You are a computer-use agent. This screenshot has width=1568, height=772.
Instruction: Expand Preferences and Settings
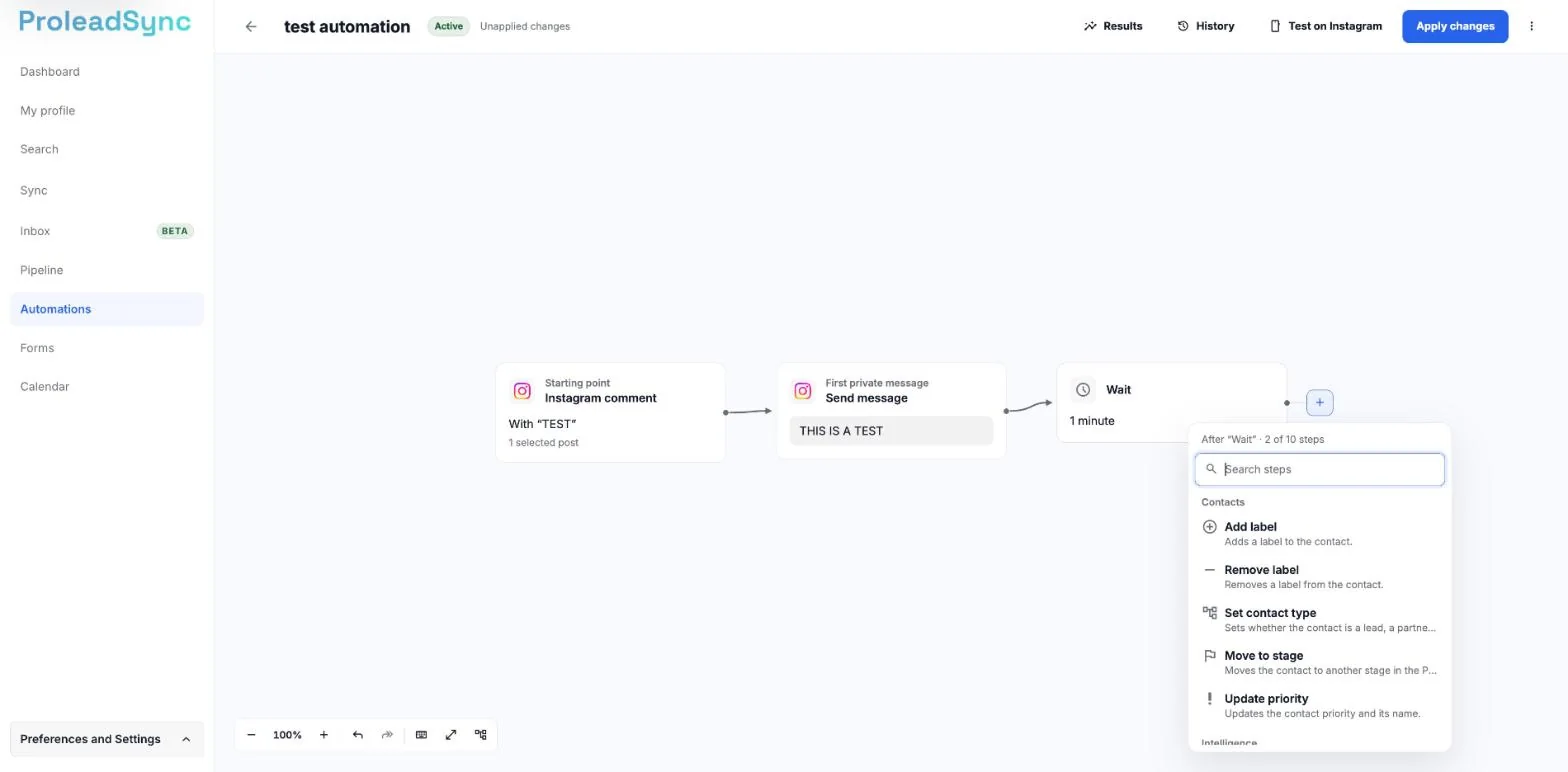[x=106, y=739]
